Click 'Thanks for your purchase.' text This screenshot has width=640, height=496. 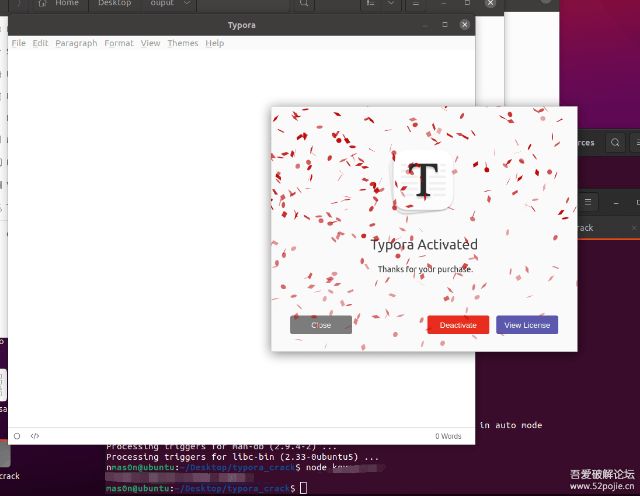(x=425, y=269)
